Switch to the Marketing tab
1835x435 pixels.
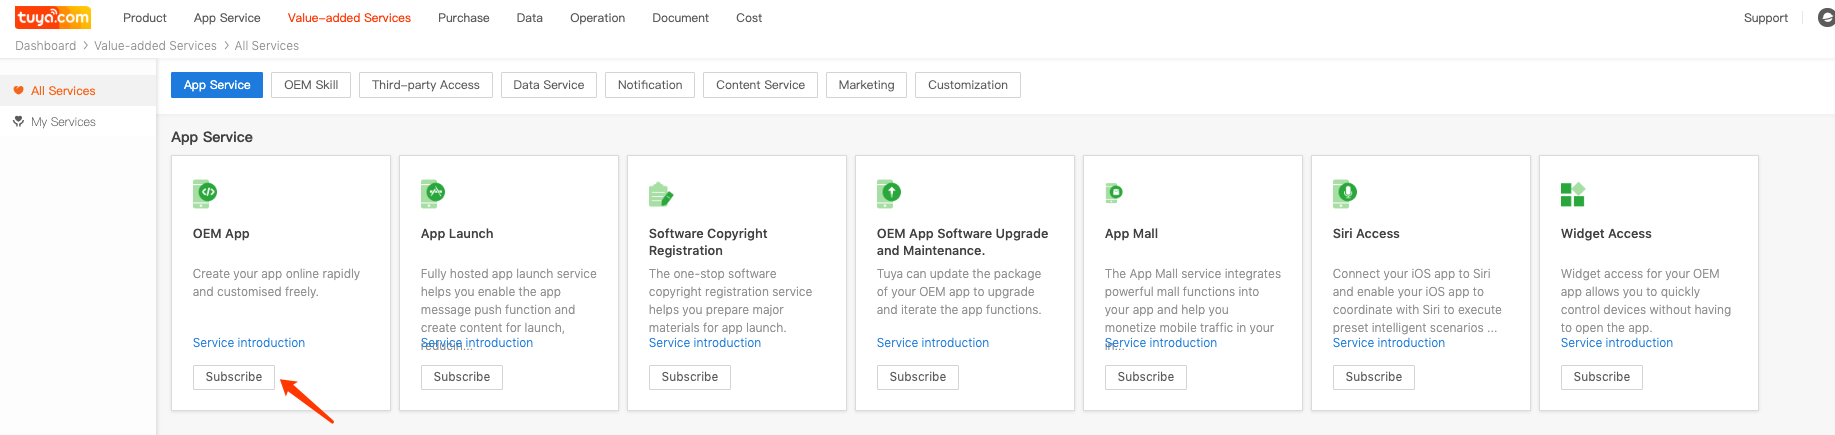(867, 85)
